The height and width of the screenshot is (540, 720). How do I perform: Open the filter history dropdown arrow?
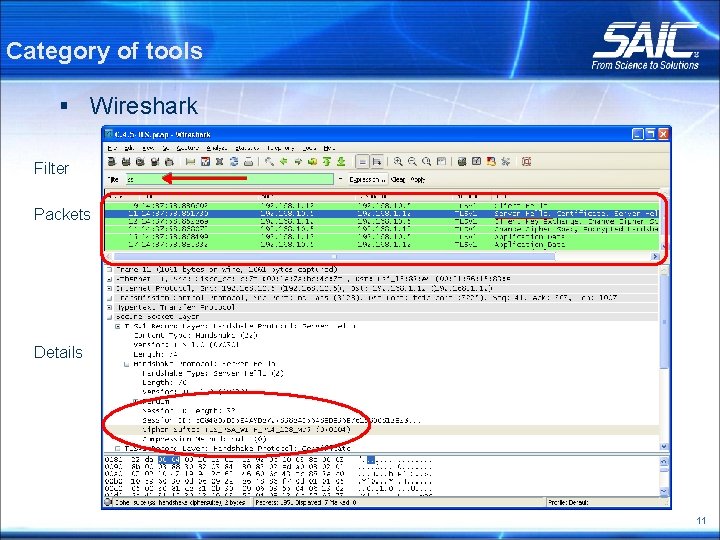tap(340, 179)
